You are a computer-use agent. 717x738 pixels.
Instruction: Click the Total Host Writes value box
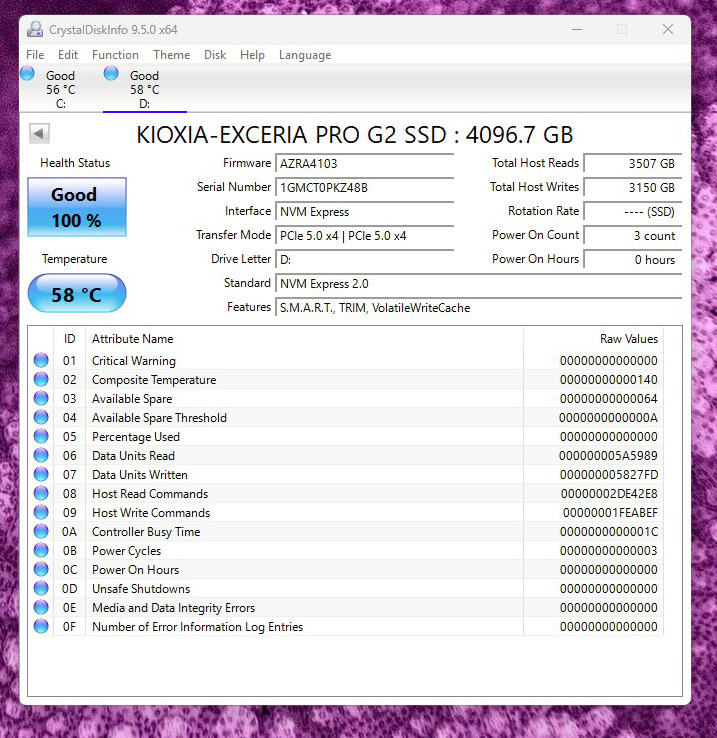pyautogui.click(x=632, y=187)
